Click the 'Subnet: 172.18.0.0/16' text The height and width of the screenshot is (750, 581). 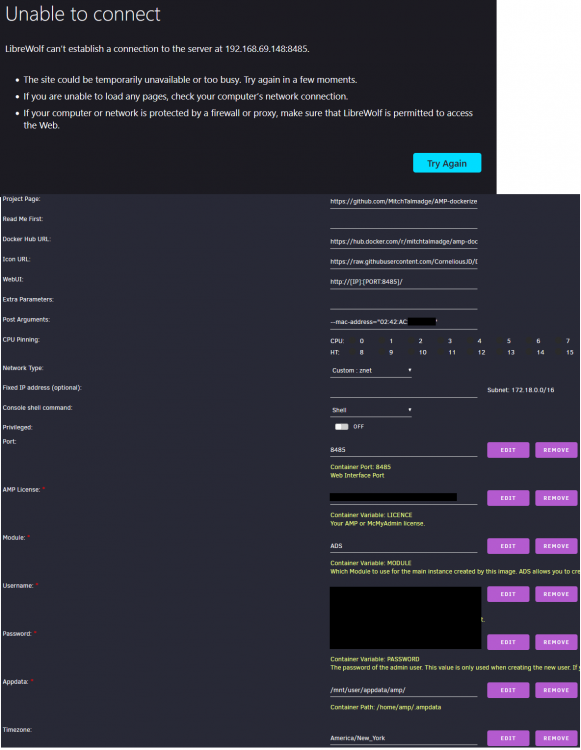tap(520, 390)
